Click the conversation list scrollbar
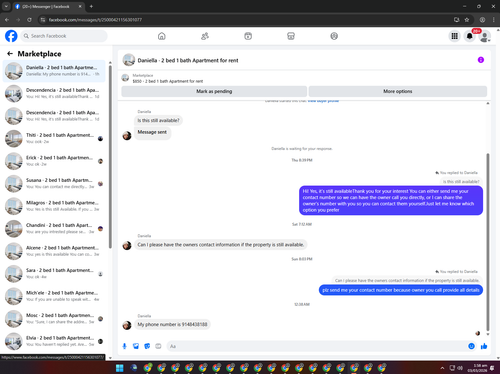 click(x=110, y=157)
